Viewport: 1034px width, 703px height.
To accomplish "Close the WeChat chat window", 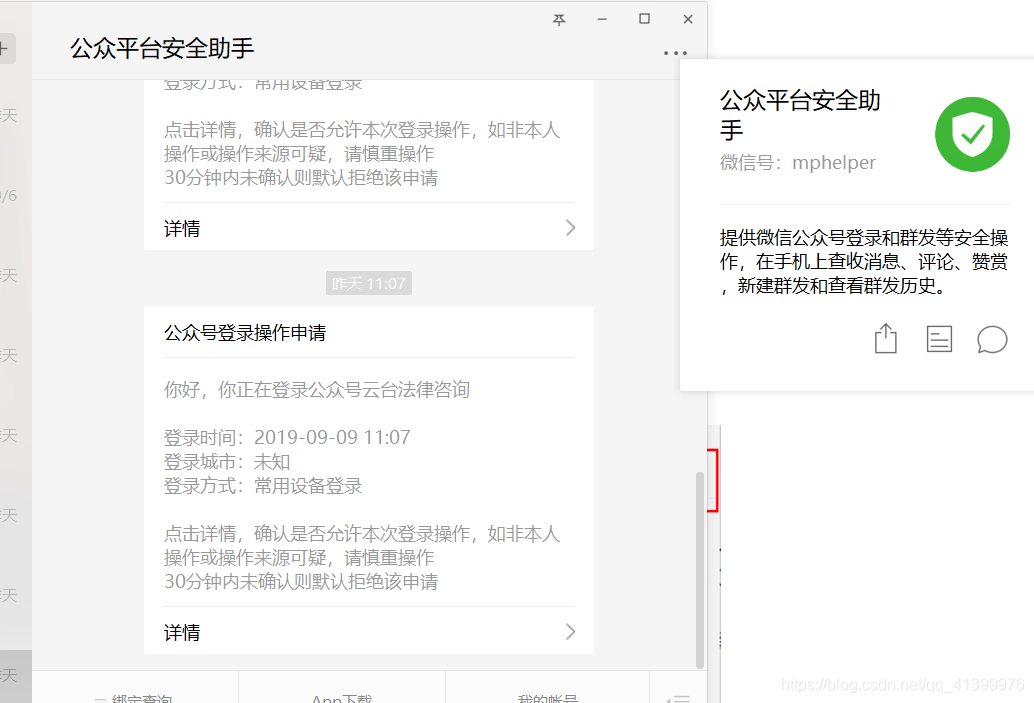I will [688, 19].
